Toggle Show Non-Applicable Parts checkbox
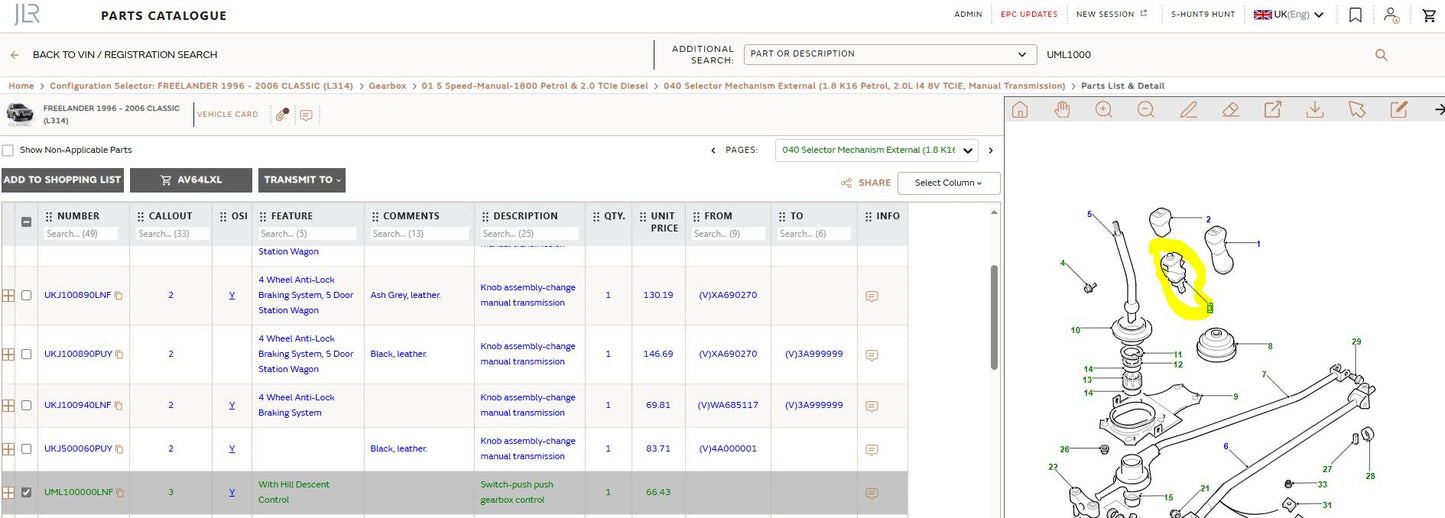The height and width of the screenshot is (518, 1445). point(8,150)
